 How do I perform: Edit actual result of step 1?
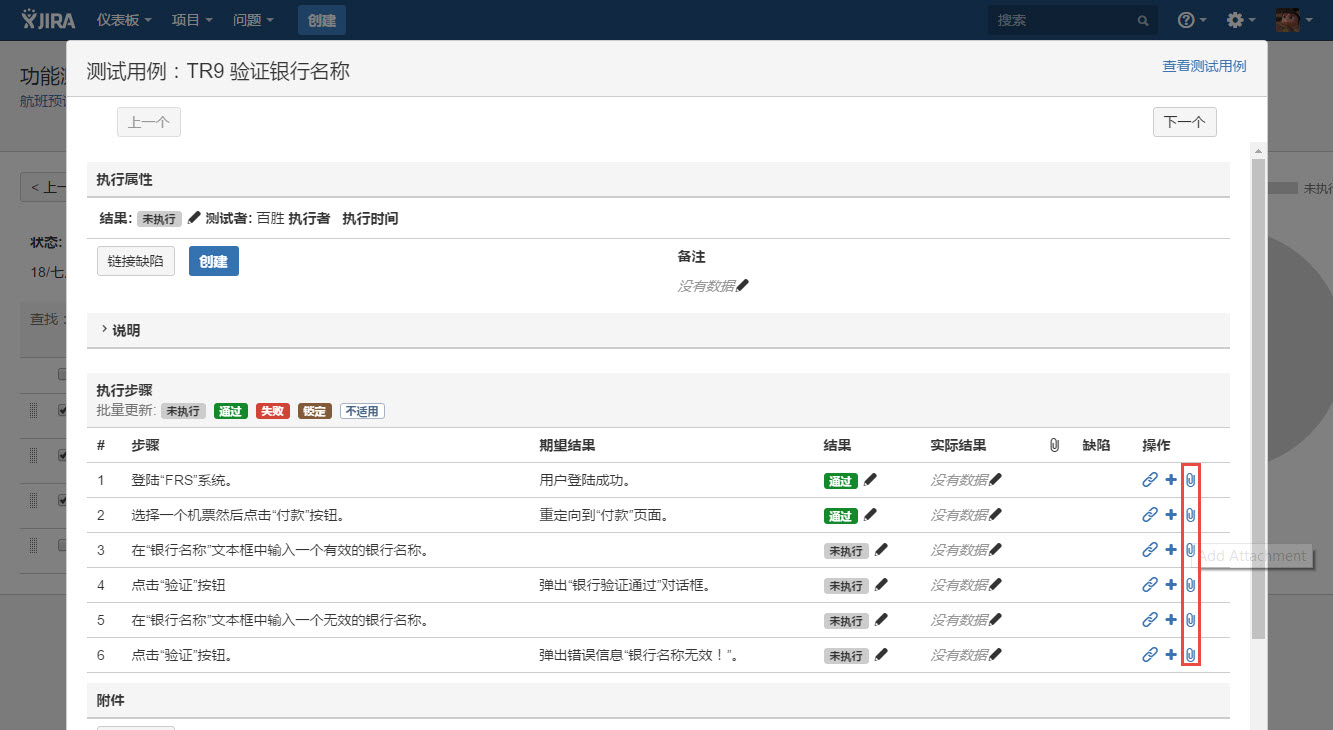click(995, 480)
